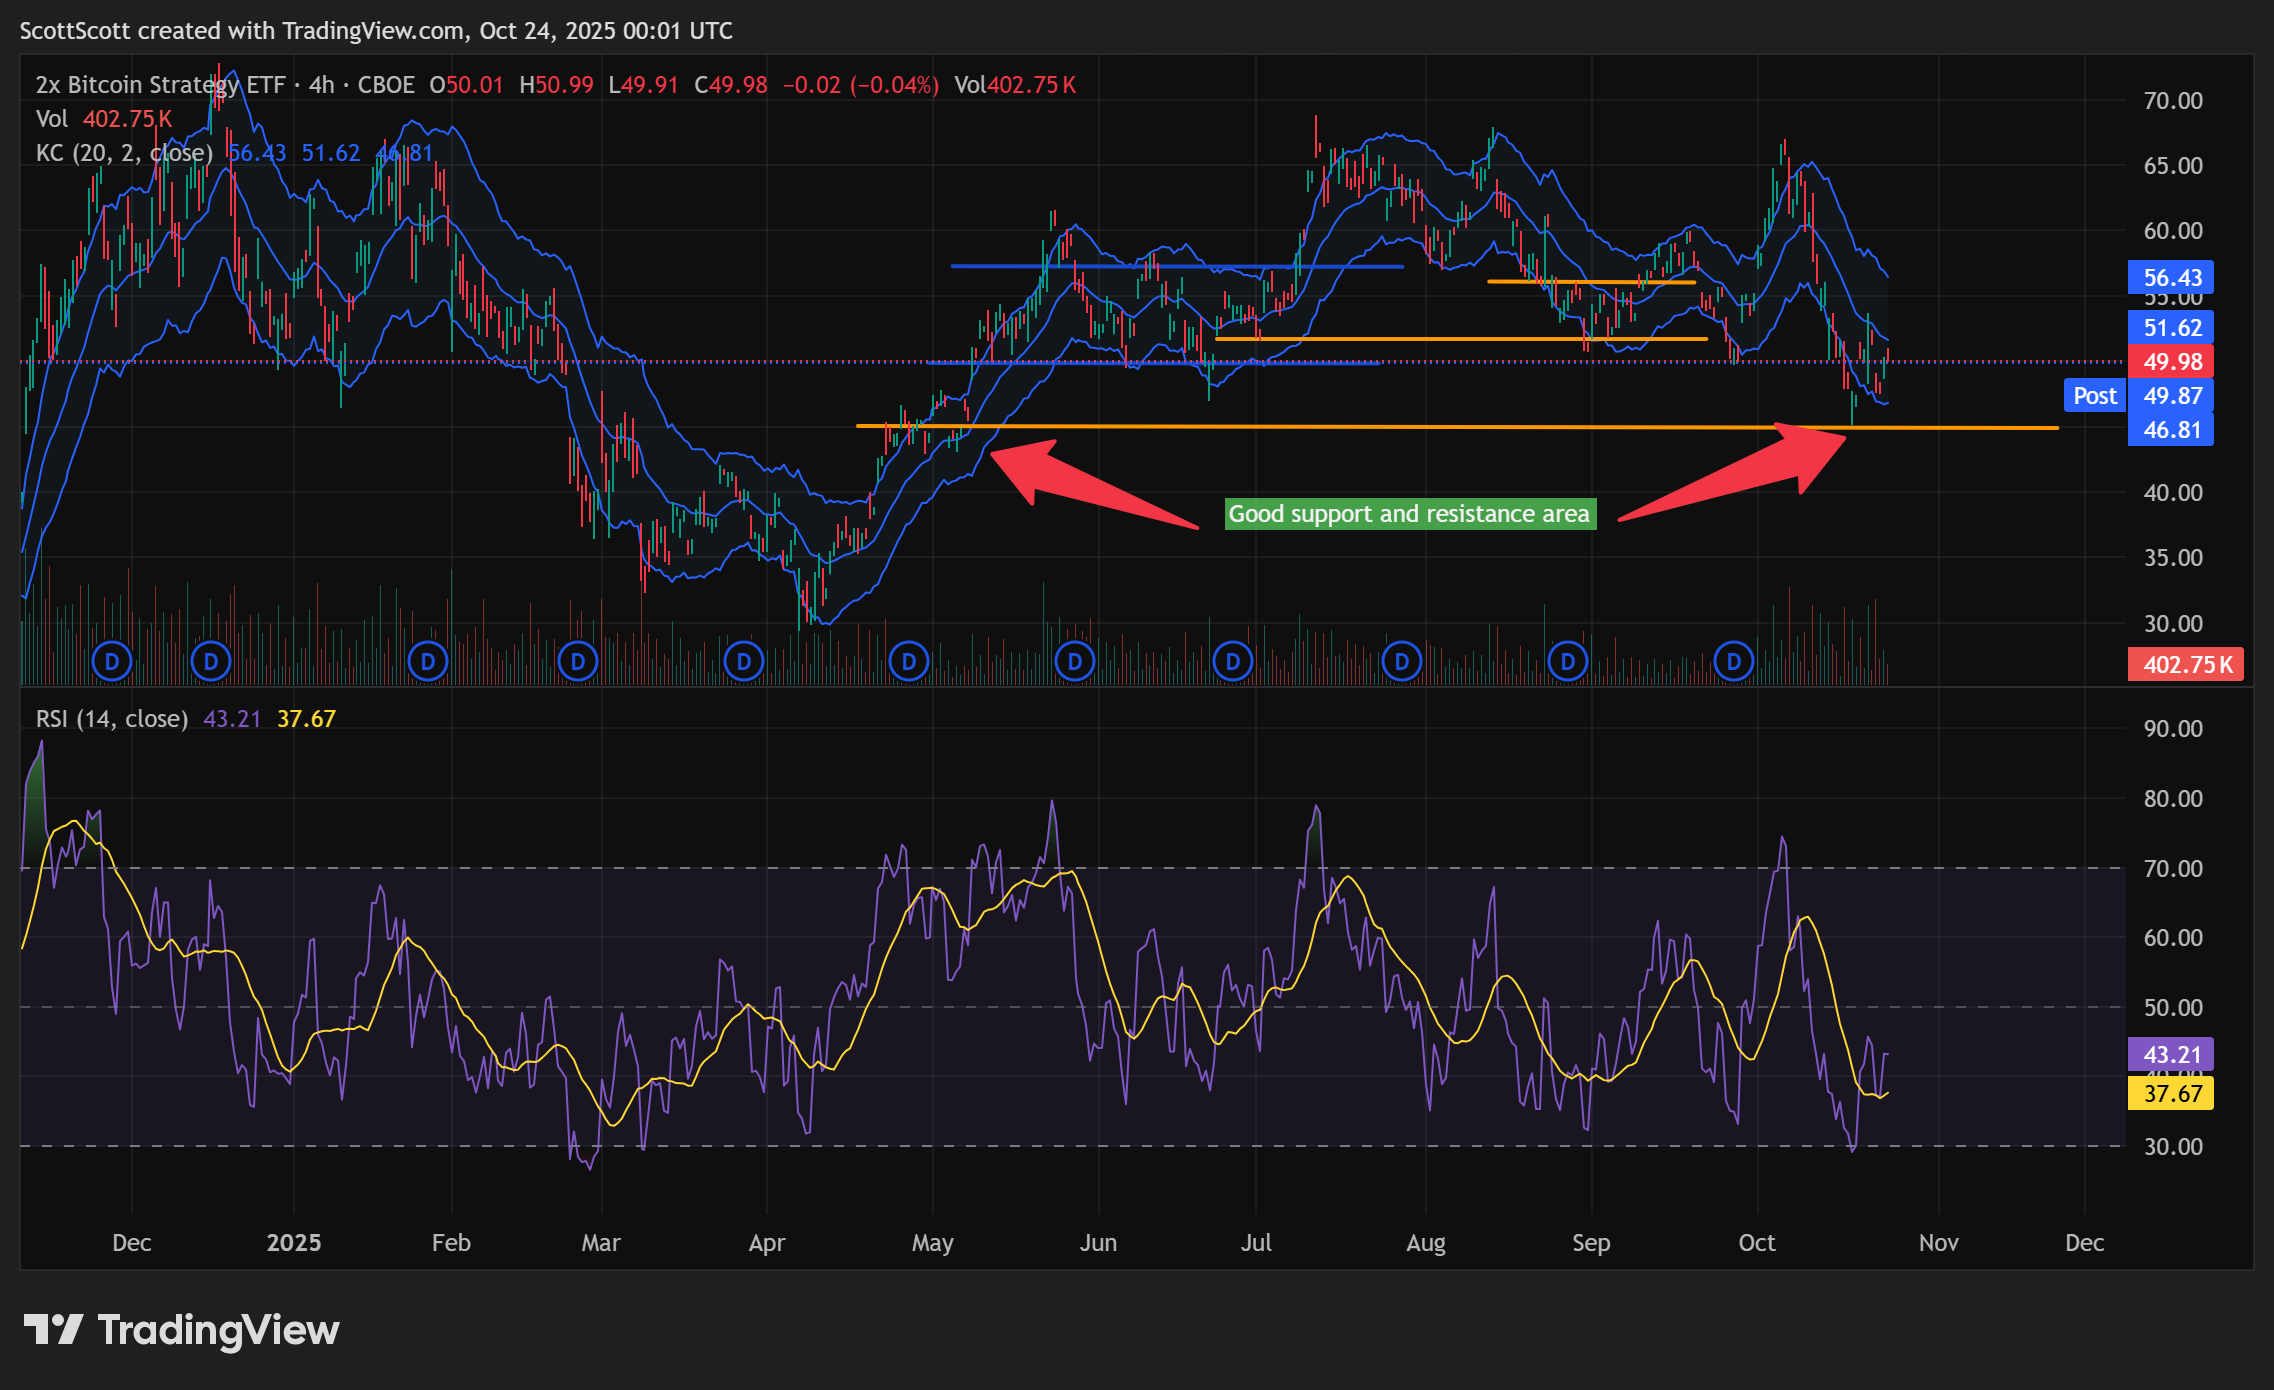Click the dividend marker just before Mar

[578, 661]
